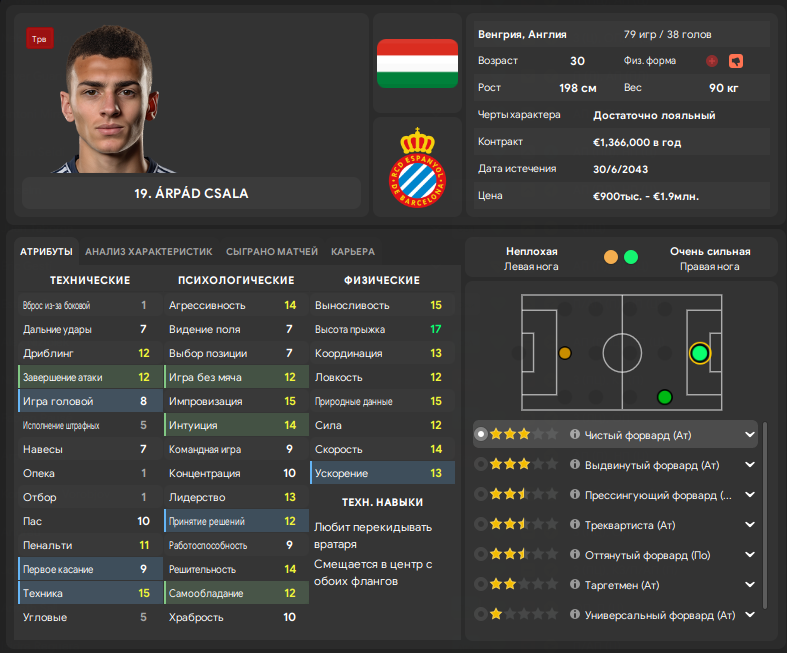Click info icon beside Таргетмен
The height and width of the screenshot is (653, 787).
[x=575, y=585]
